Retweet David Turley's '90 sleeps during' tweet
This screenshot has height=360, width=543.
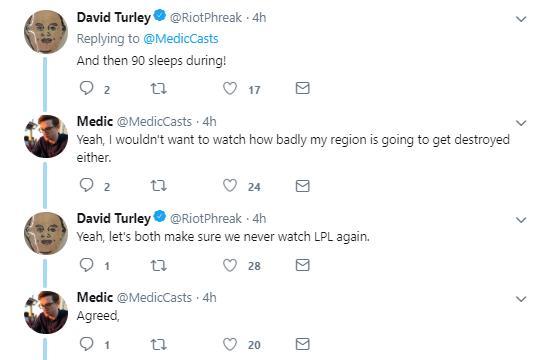click(159, 89)
